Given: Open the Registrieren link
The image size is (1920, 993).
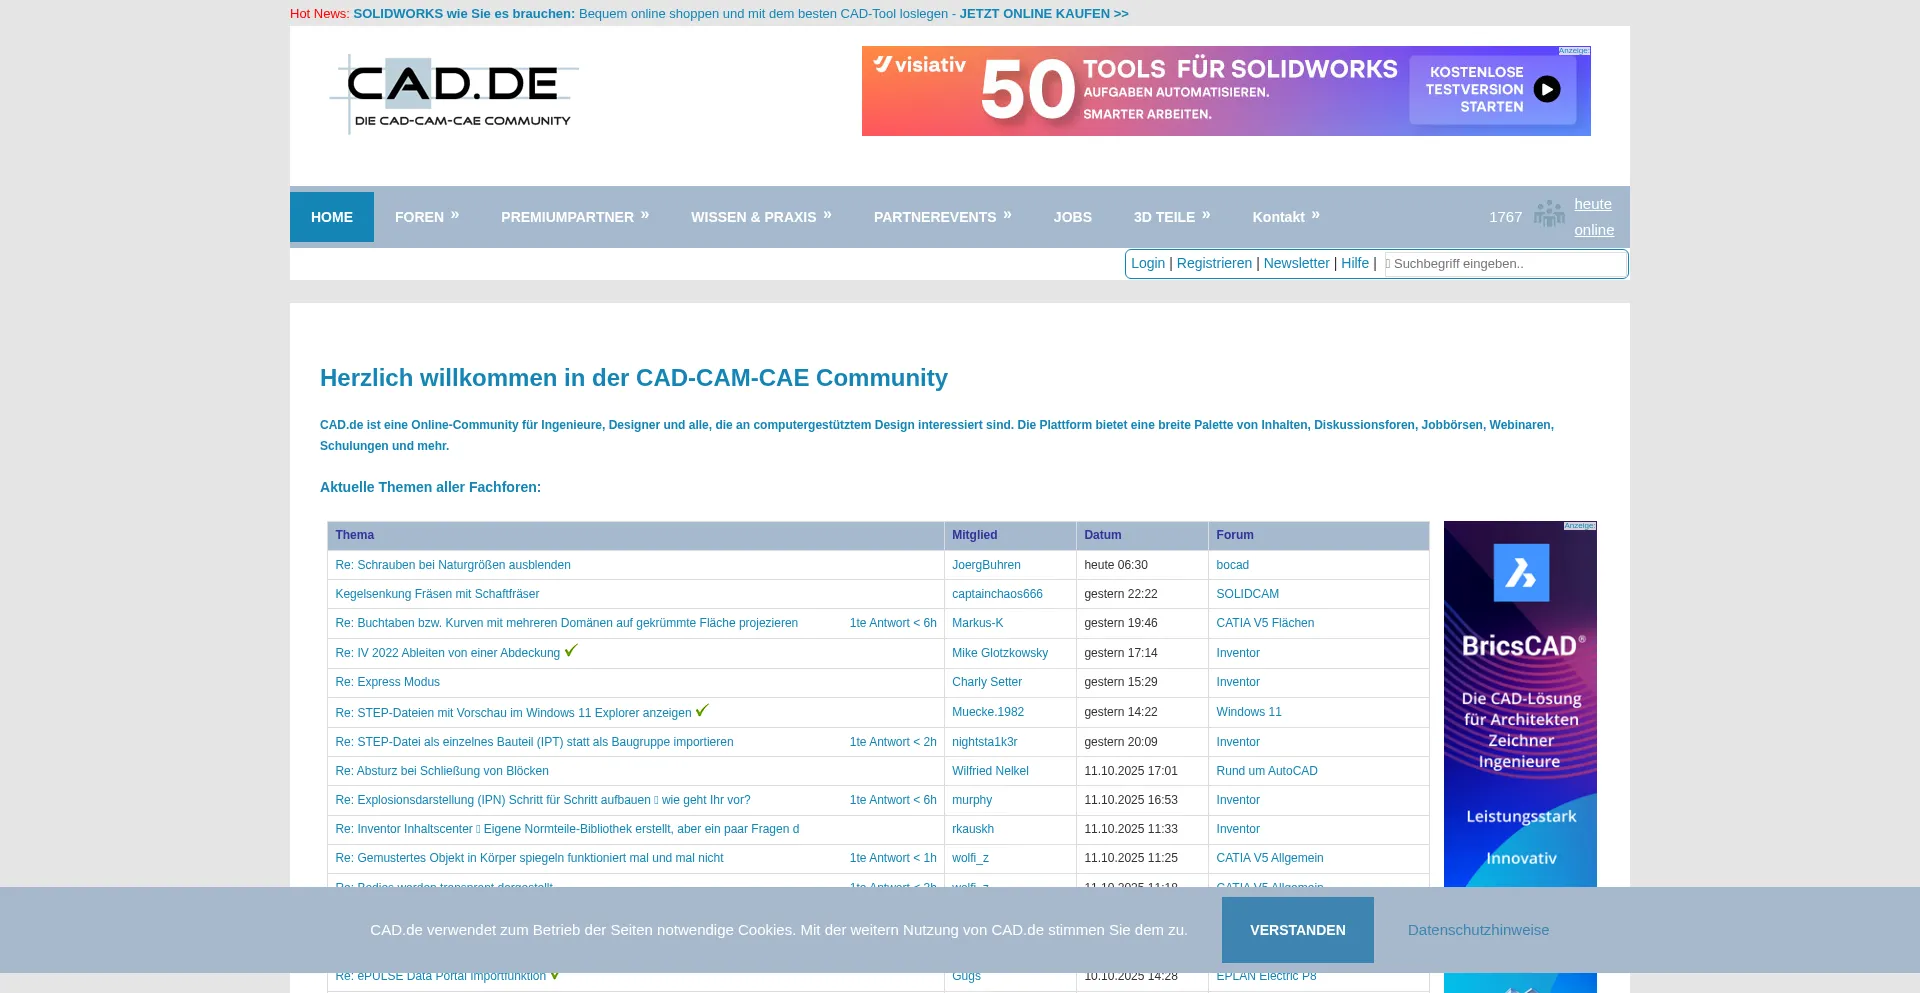Looking at the screenshot, I should (1214, 263).
